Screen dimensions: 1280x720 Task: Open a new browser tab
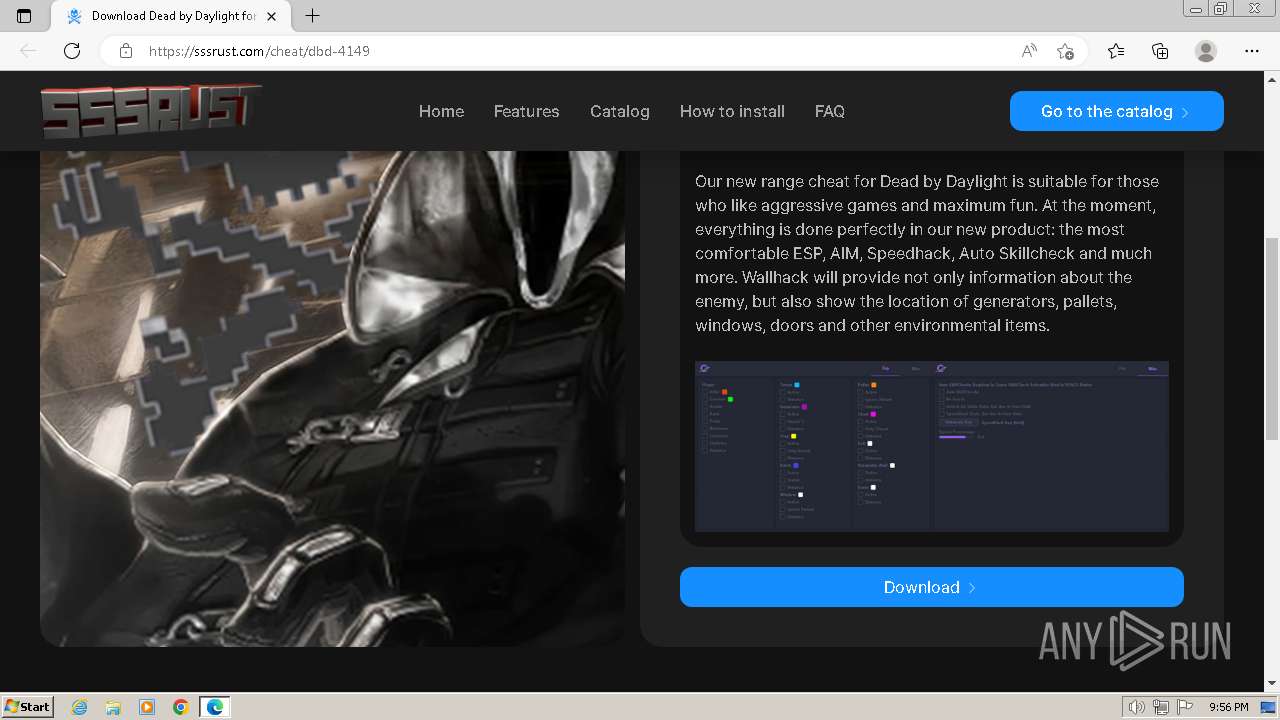[x=312, y=16]
